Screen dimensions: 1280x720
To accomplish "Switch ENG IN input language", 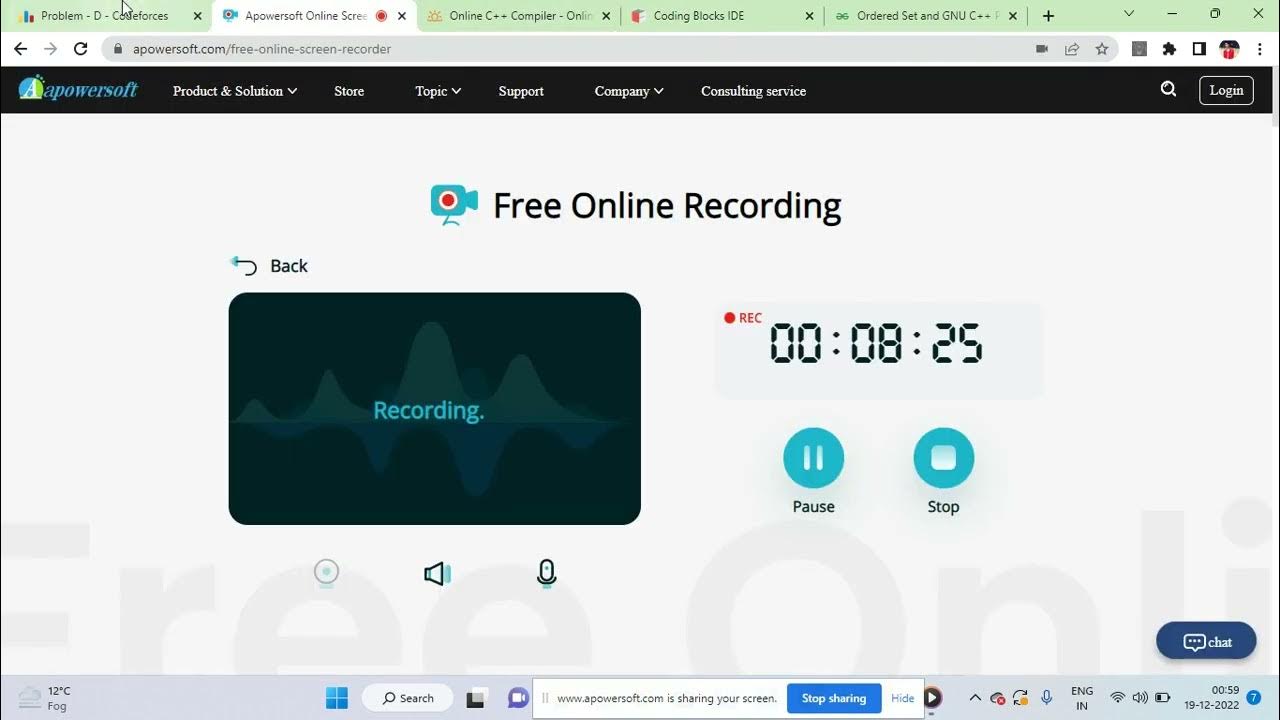I will click(x=1081, y=698).
